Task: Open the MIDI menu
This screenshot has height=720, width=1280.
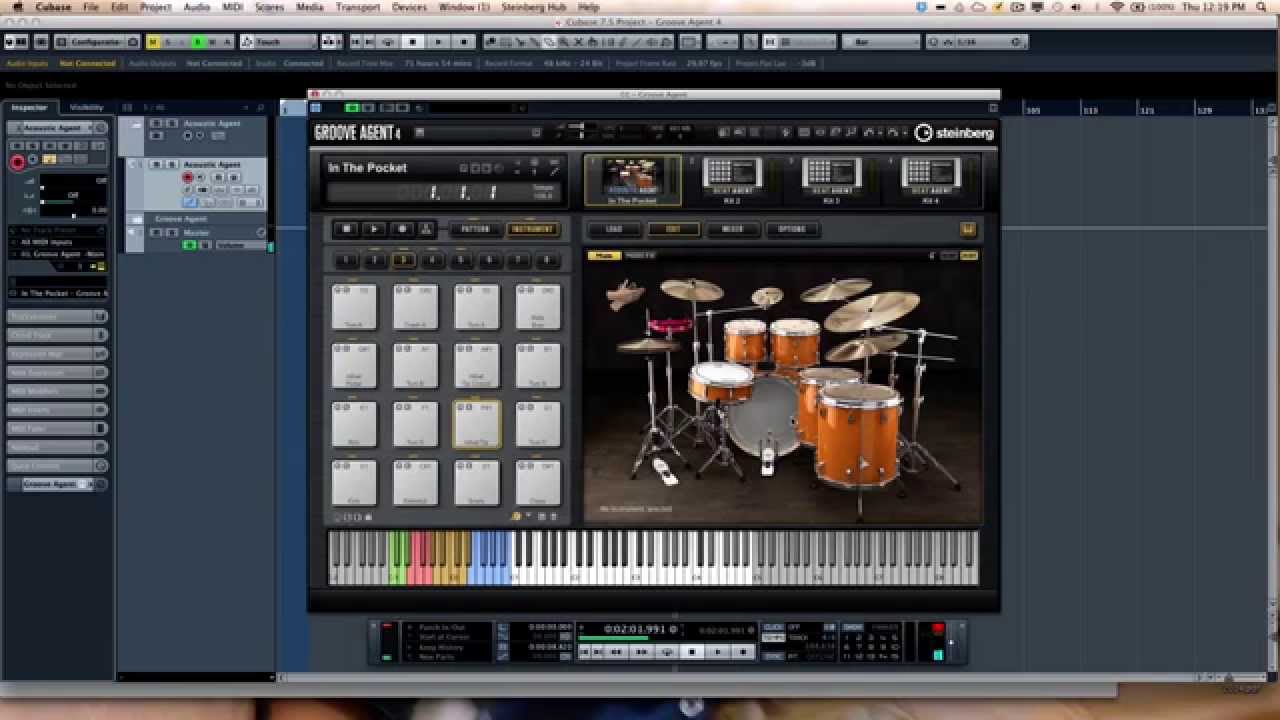Action: pos(233,7)
